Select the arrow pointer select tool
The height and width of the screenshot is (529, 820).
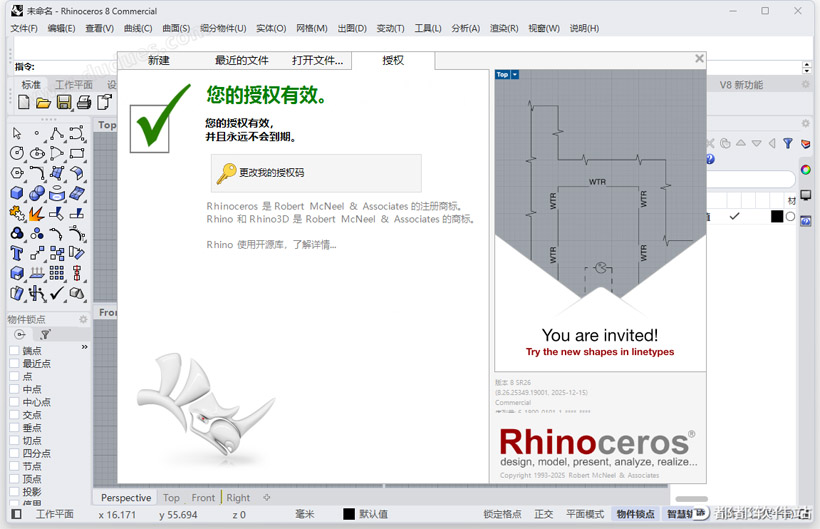[x=17, y=133]
